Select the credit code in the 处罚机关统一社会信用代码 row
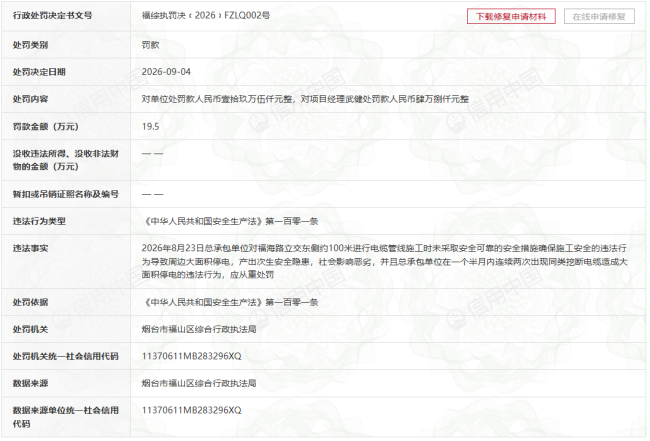This screenshot has width=650, height=441. point(192,356)
